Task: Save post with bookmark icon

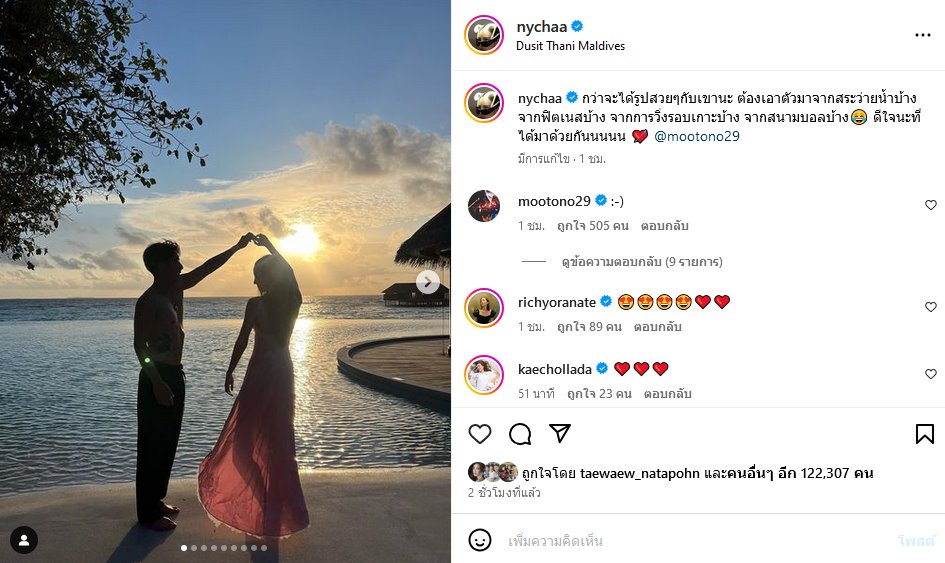Action: [925, 434]
